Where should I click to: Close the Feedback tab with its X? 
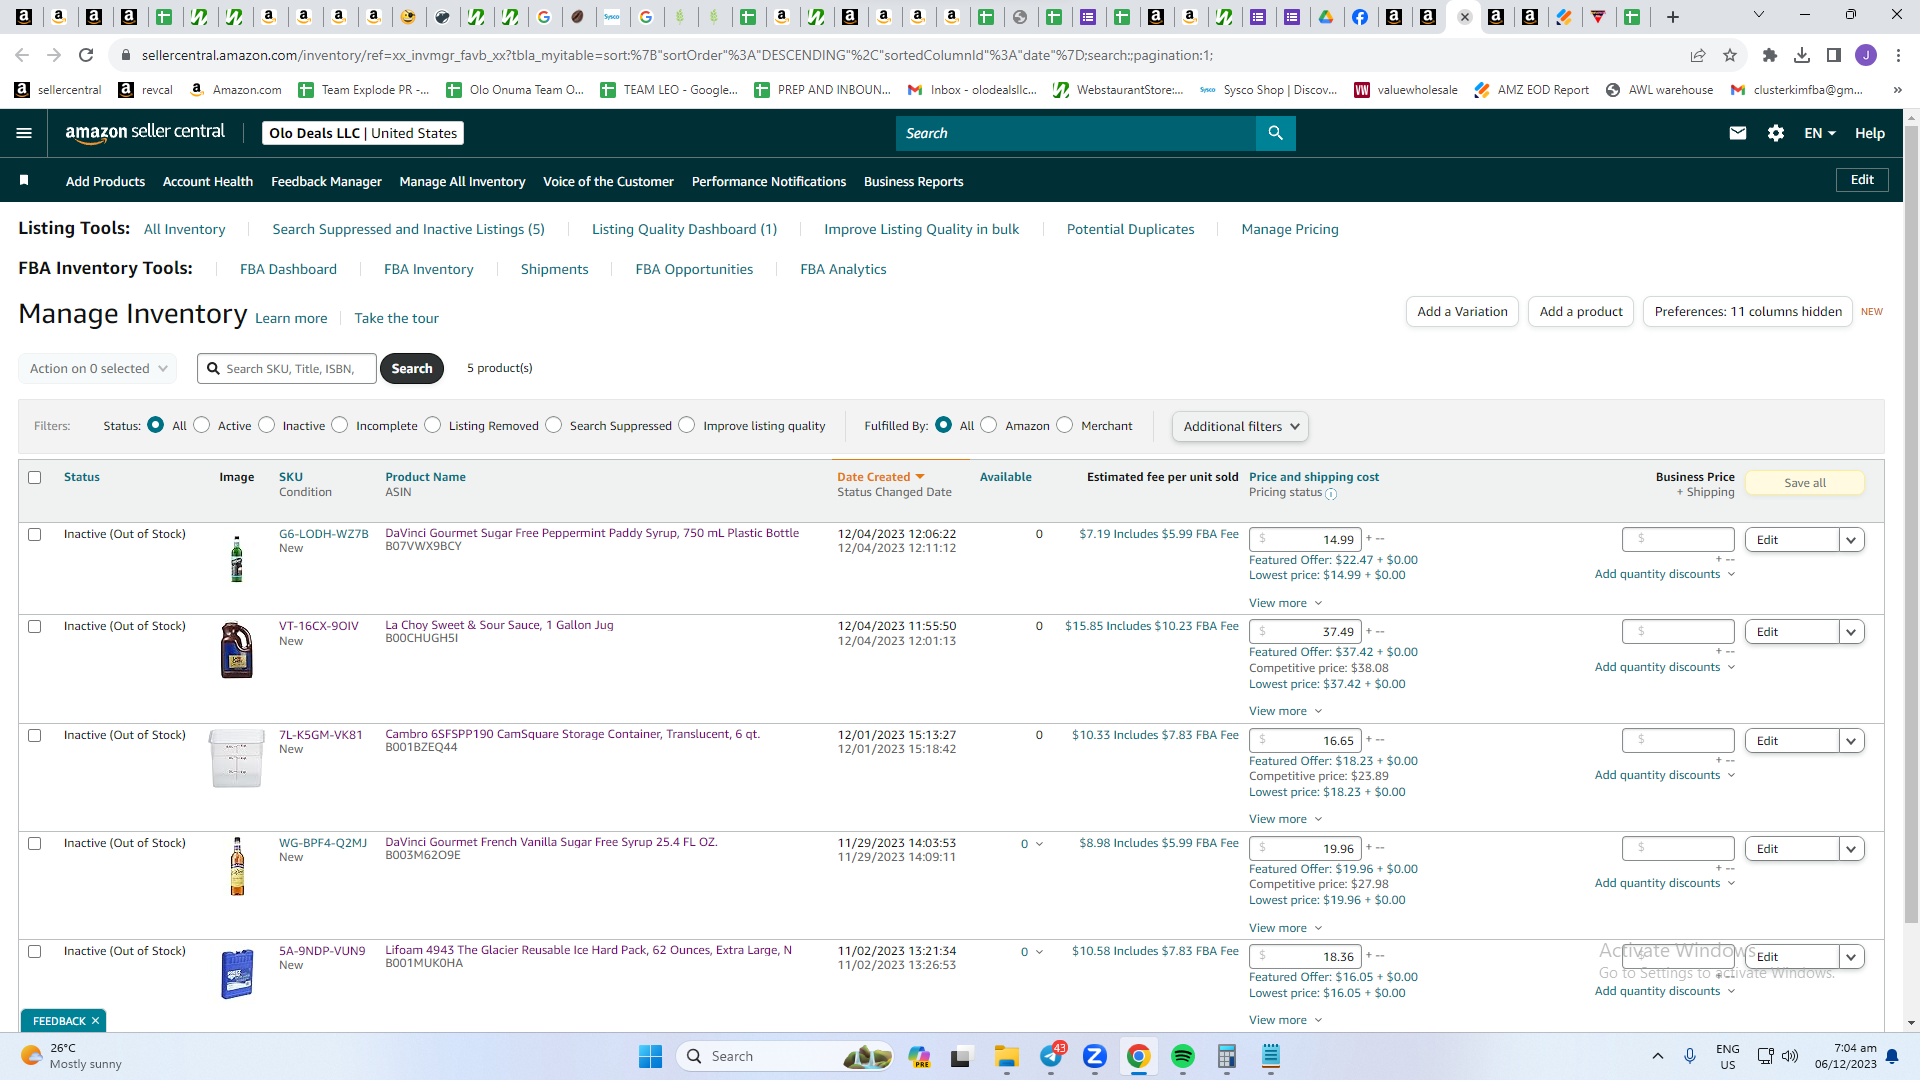95,1021
